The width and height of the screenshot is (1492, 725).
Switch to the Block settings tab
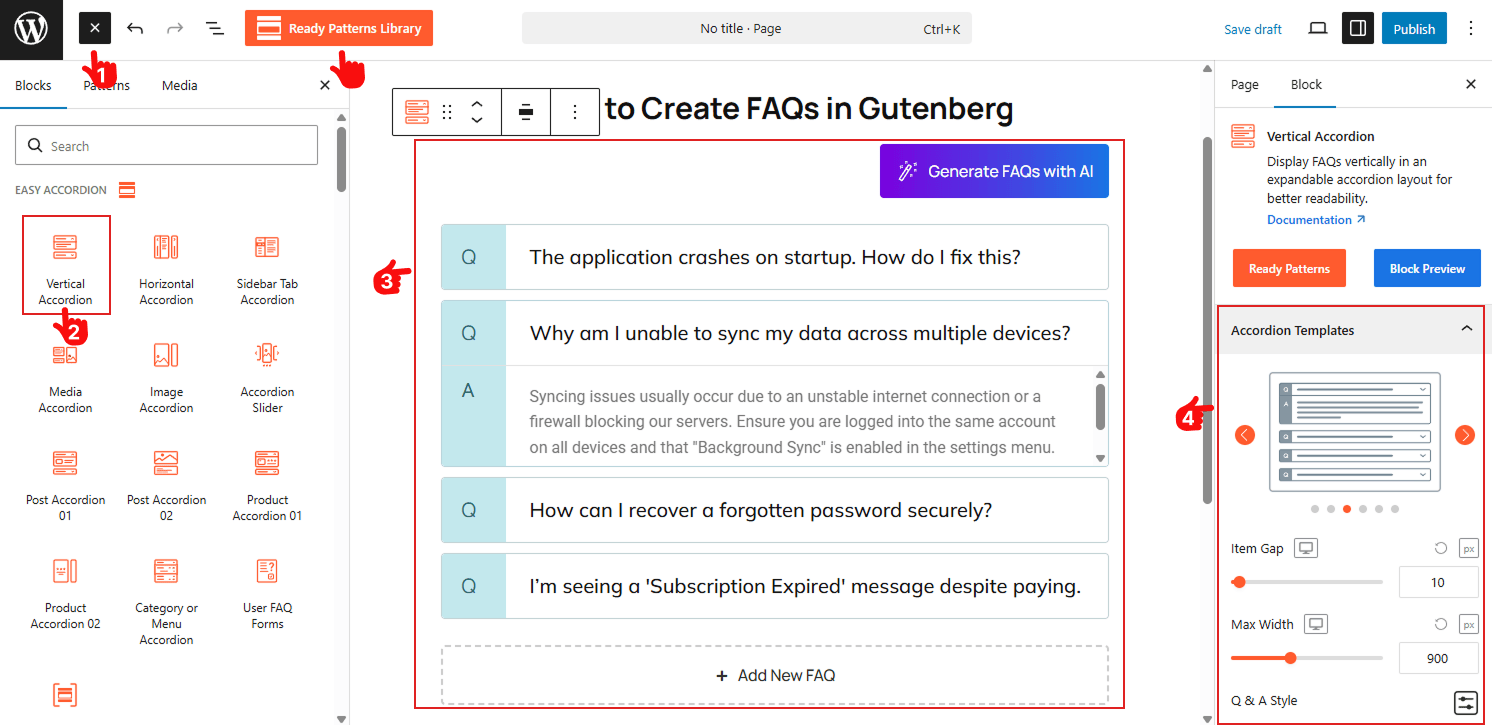pyautogui.click(x=1306, y=85)
